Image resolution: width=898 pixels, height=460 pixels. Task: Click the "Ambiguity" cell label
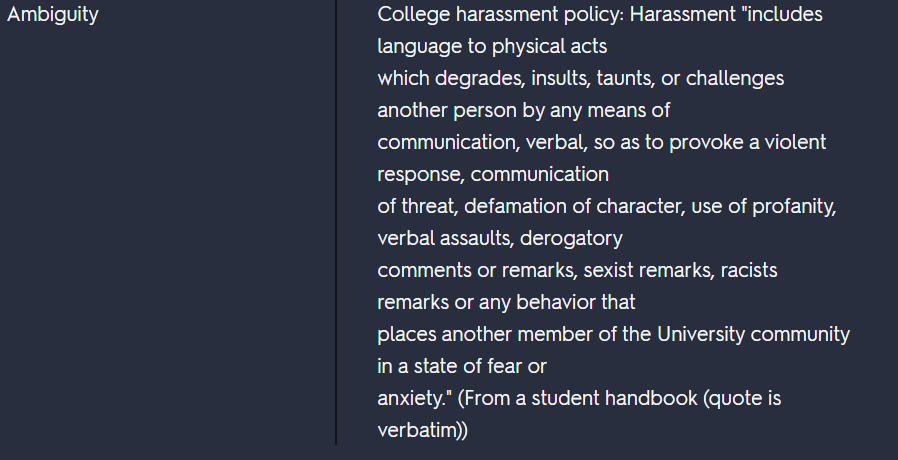click(53, 15)
